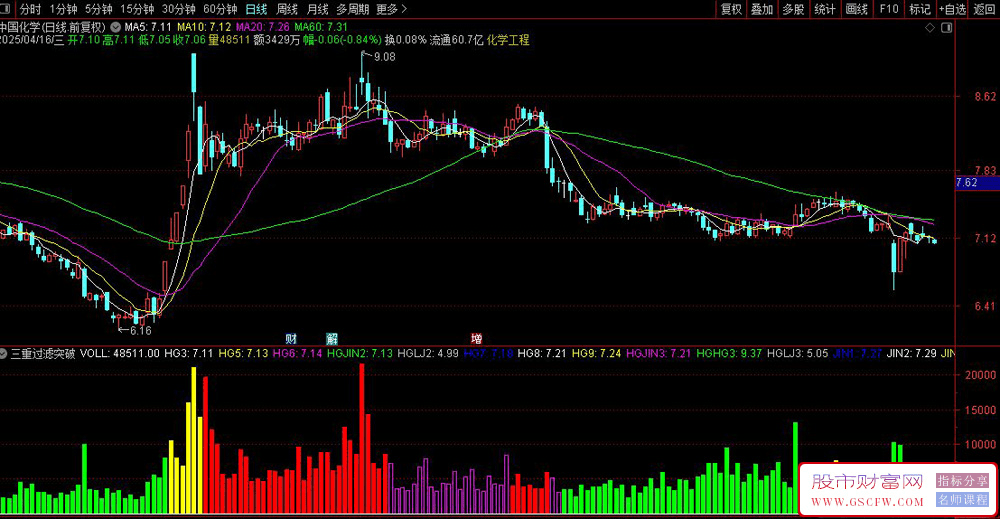Open the 多周期 multi-period view

coord(353,9)
